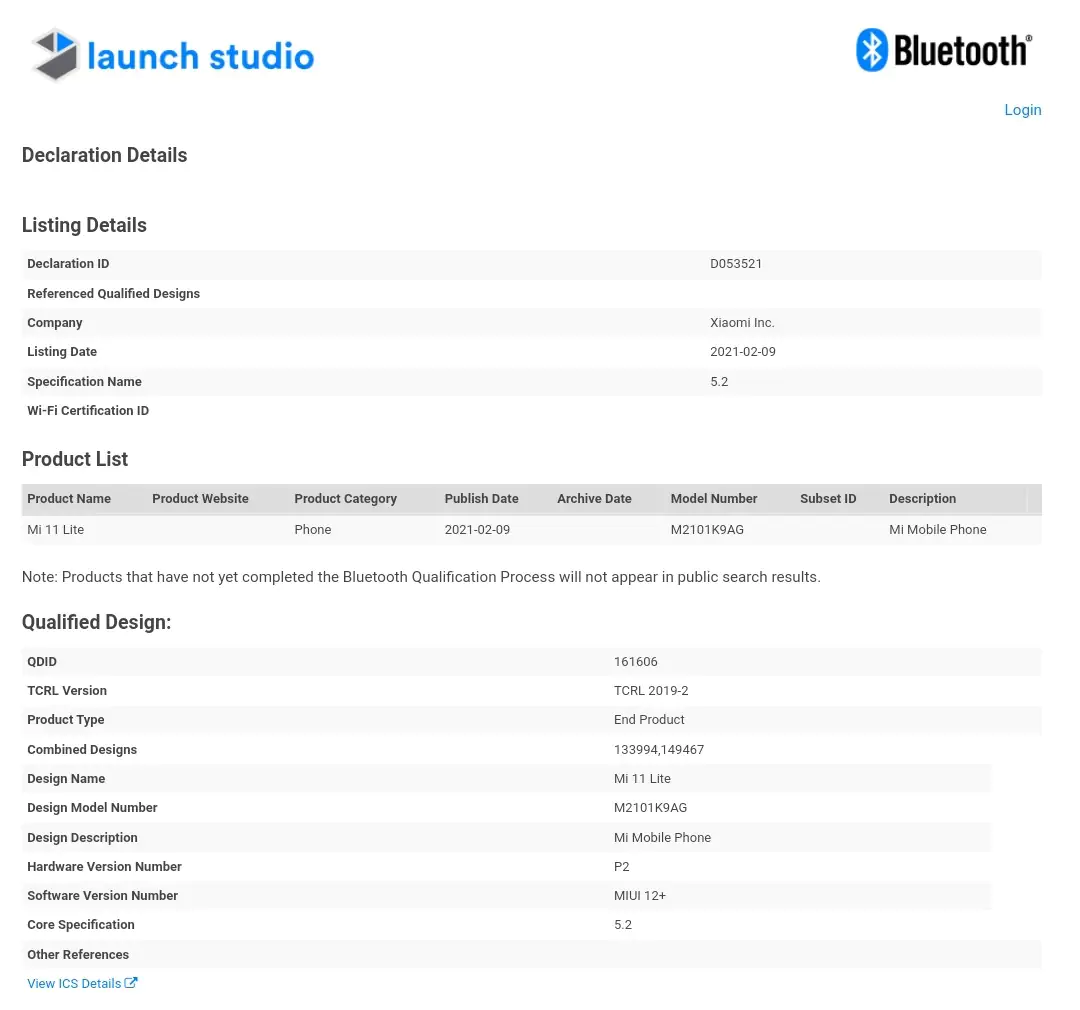
Task: Click the Software Version Number label
Action: (103, 896)
